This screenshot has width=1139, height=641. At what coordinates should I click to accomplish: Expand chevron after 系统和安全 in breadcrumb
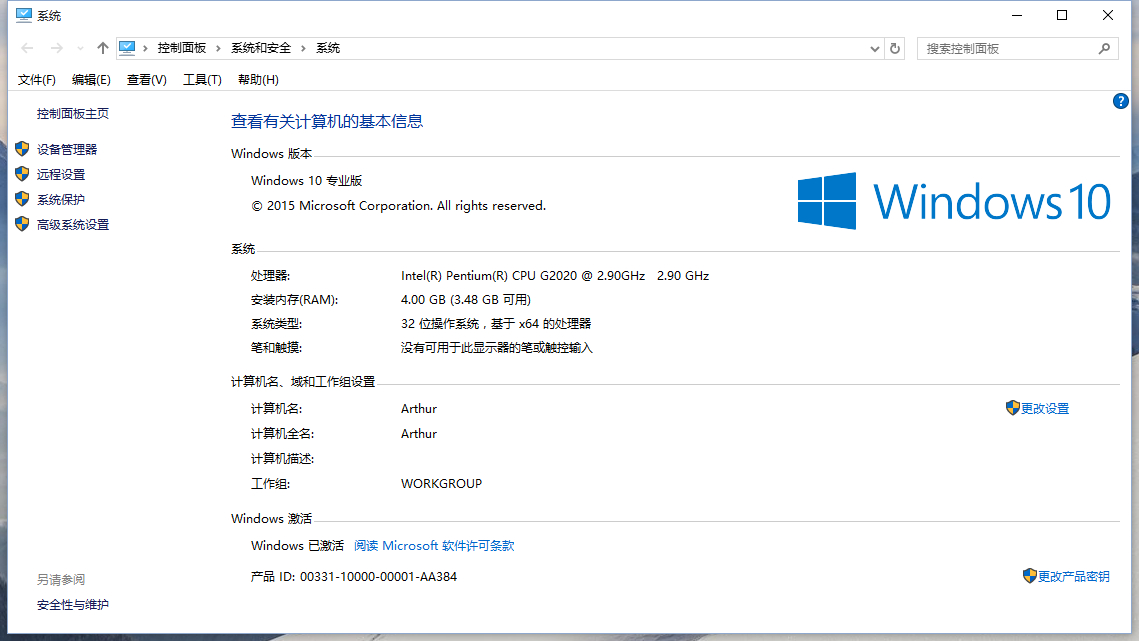pyautogui.click(x=304, y=48)
